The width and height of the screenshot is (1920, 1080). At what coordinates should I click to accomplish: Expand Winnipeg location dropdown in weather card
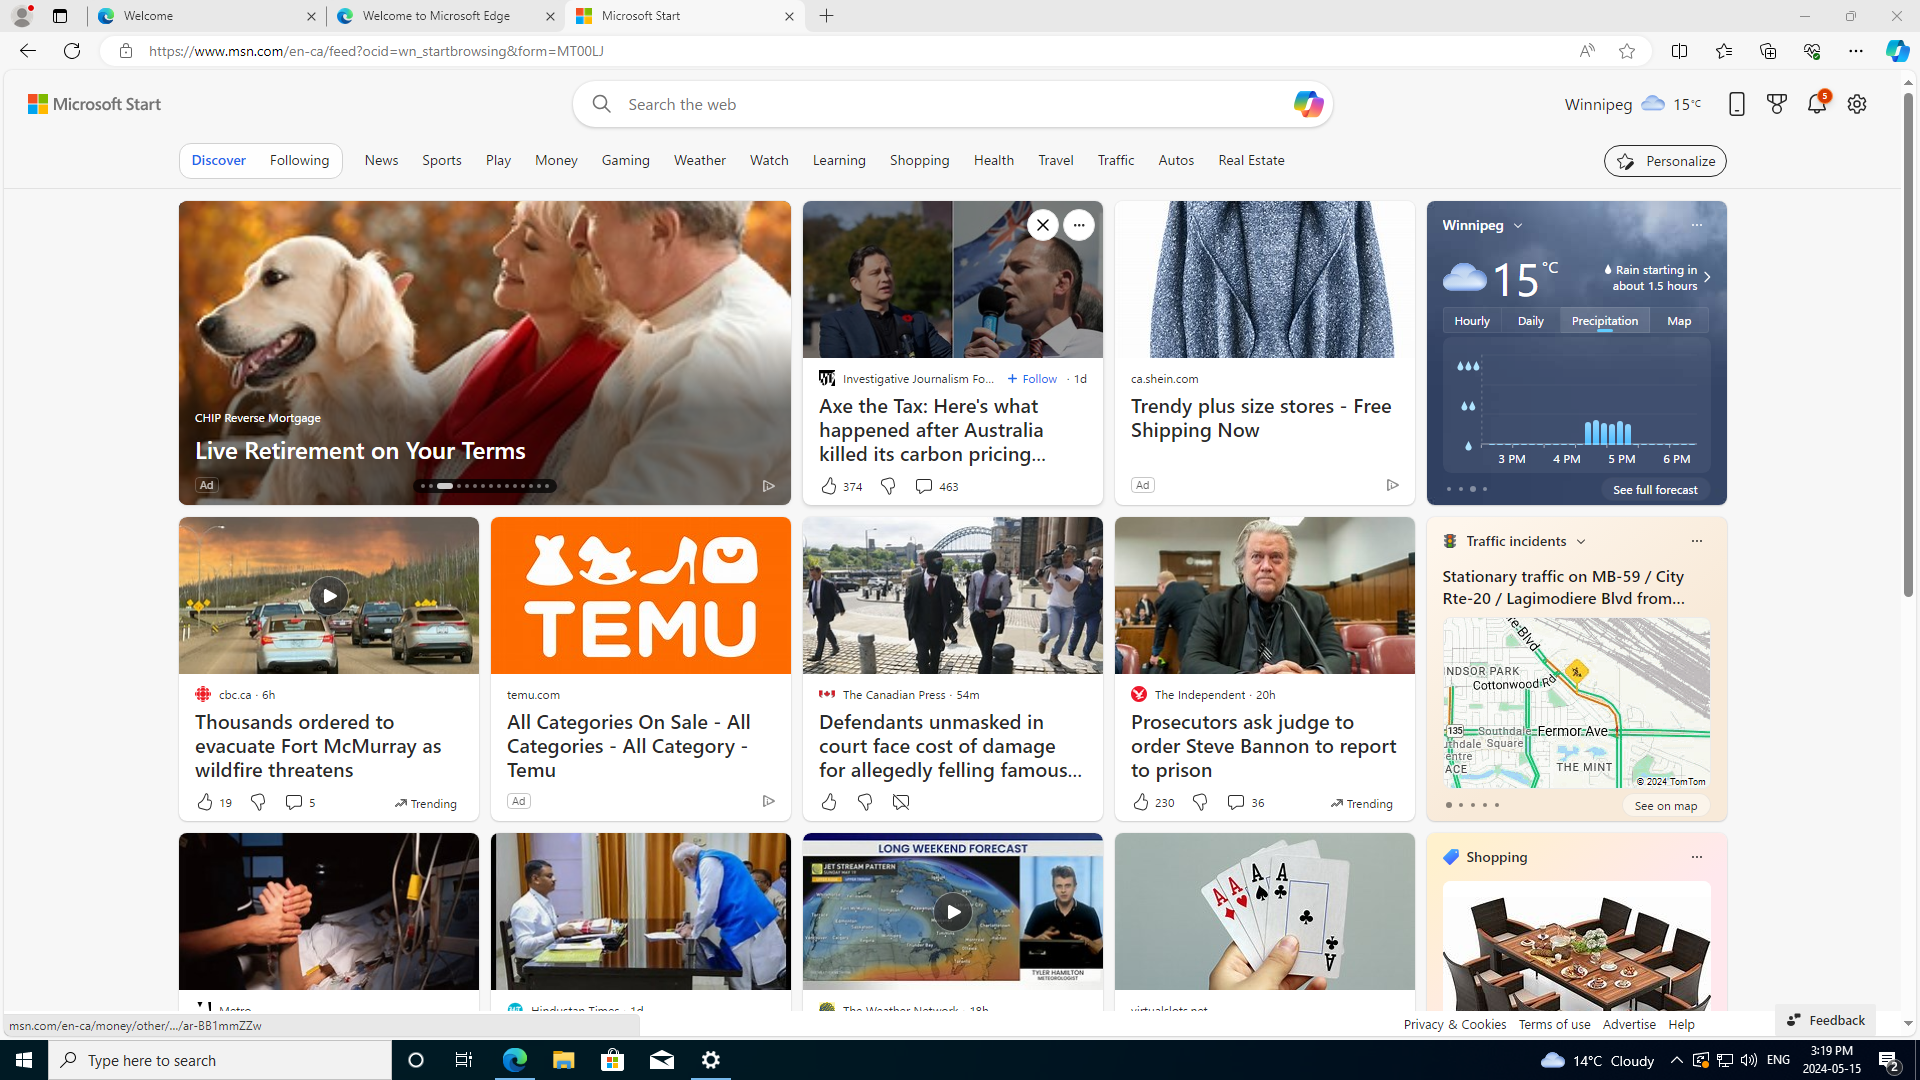(x=1518, y=226)
